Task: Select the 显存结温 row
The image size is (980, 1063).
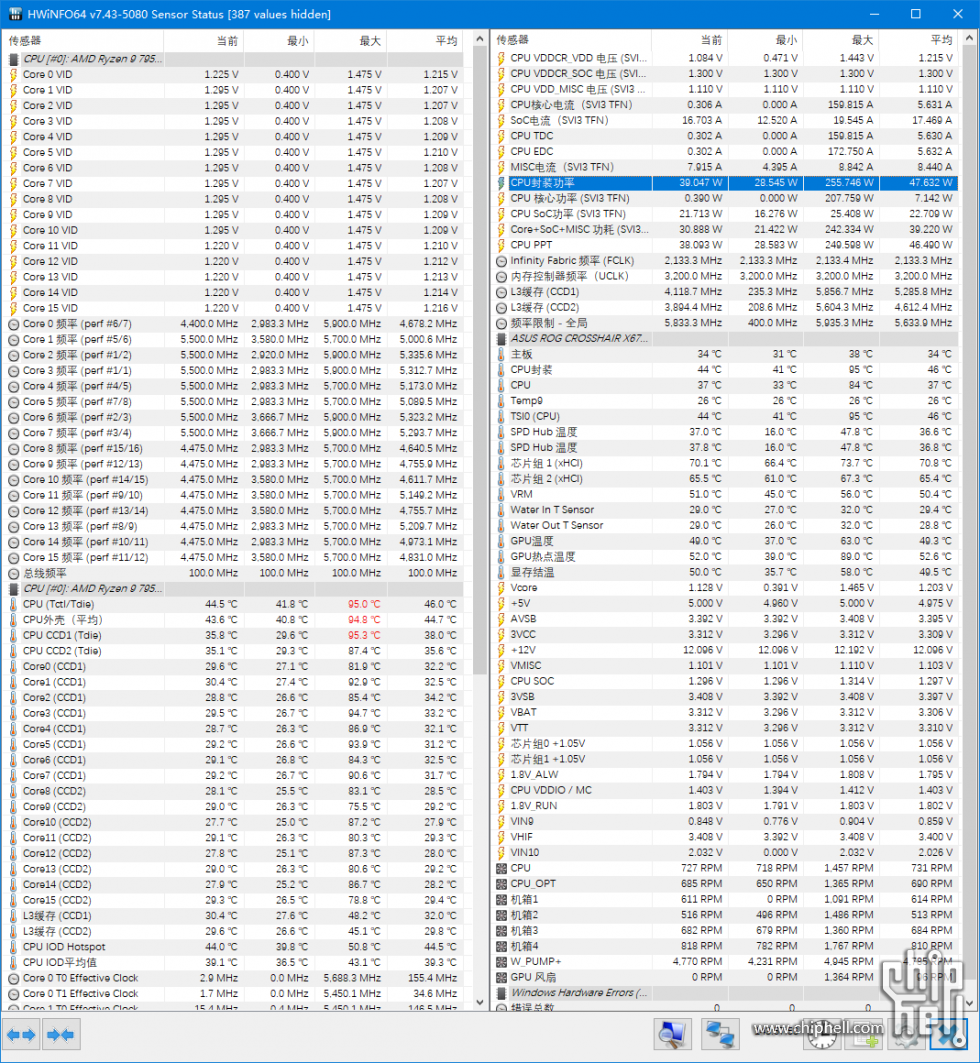Action: (725, 572)
